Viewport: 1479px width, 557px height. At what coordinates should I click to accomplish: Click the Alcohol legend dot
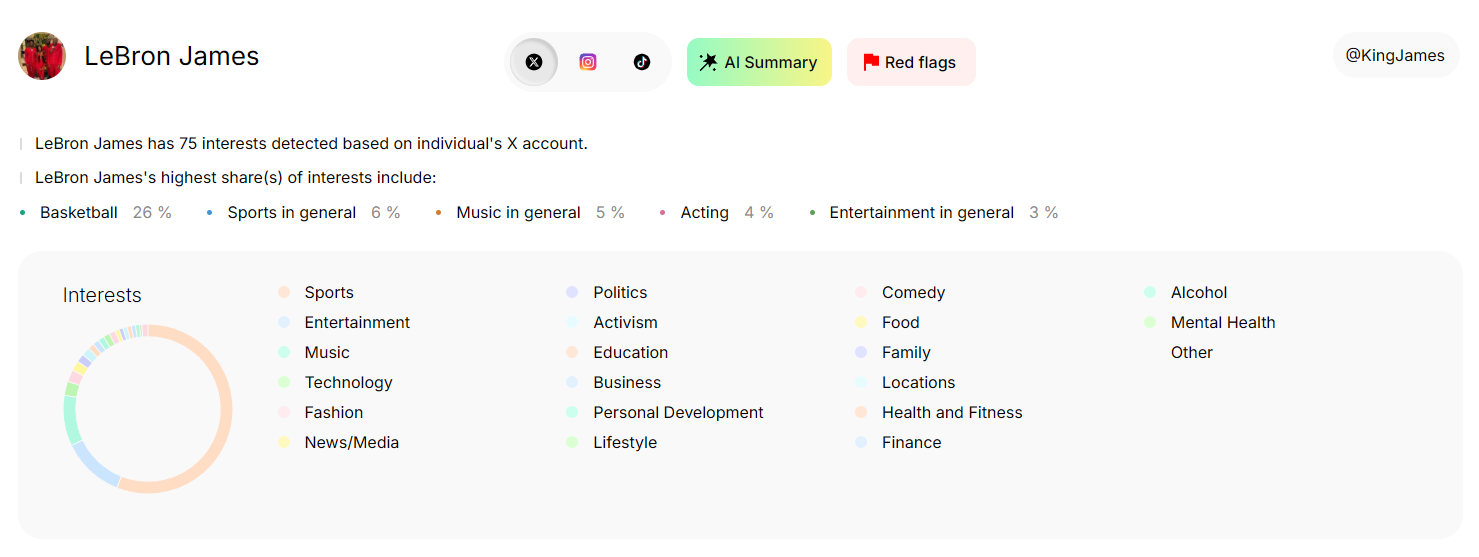click(1150, 292)
